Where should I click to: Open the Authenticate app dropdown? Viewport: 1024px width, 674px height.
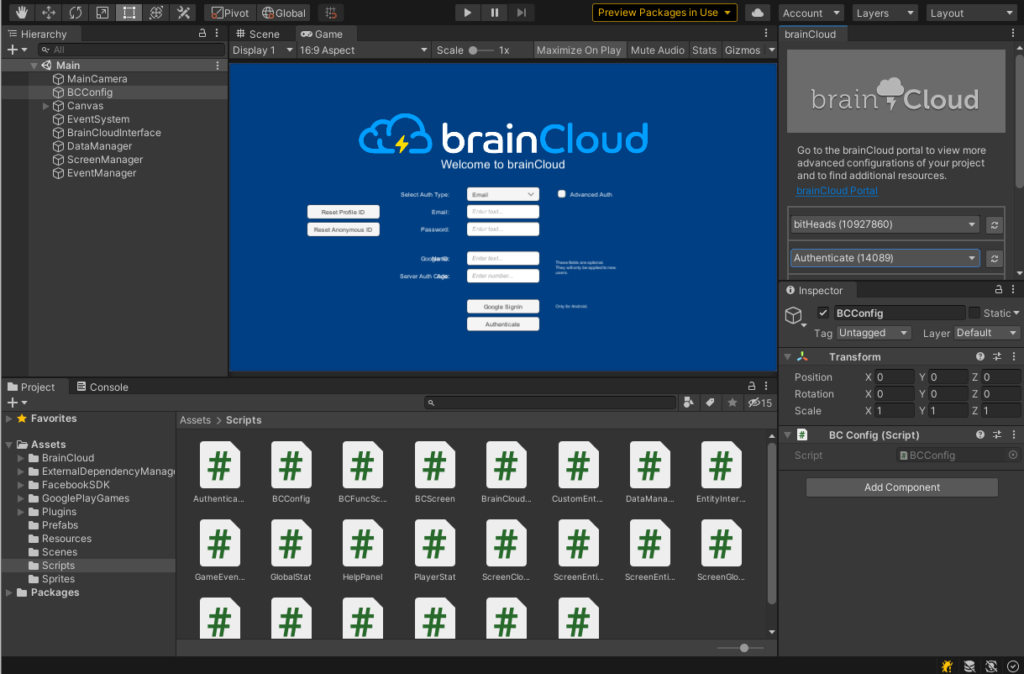885,259
